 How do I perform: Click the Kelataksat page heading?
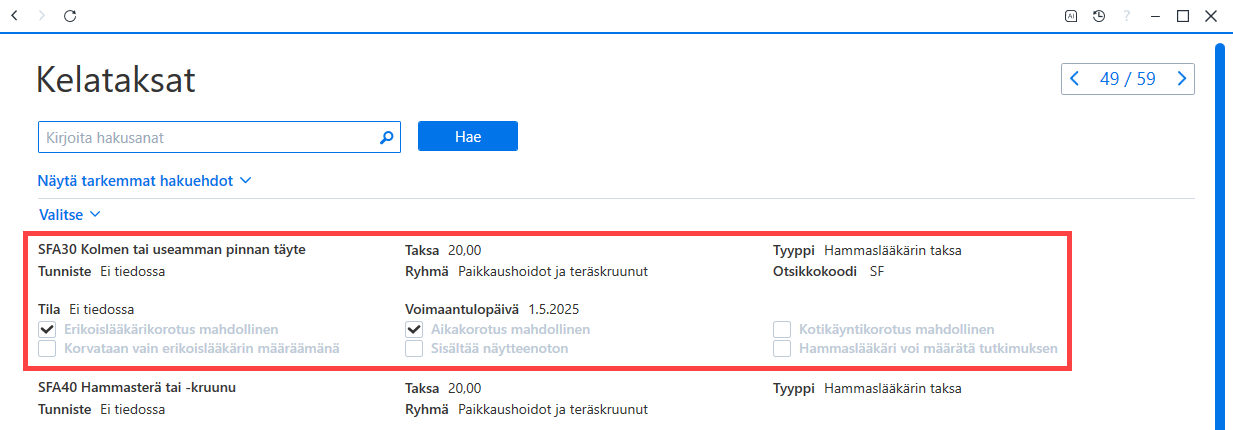click(116, 80)
